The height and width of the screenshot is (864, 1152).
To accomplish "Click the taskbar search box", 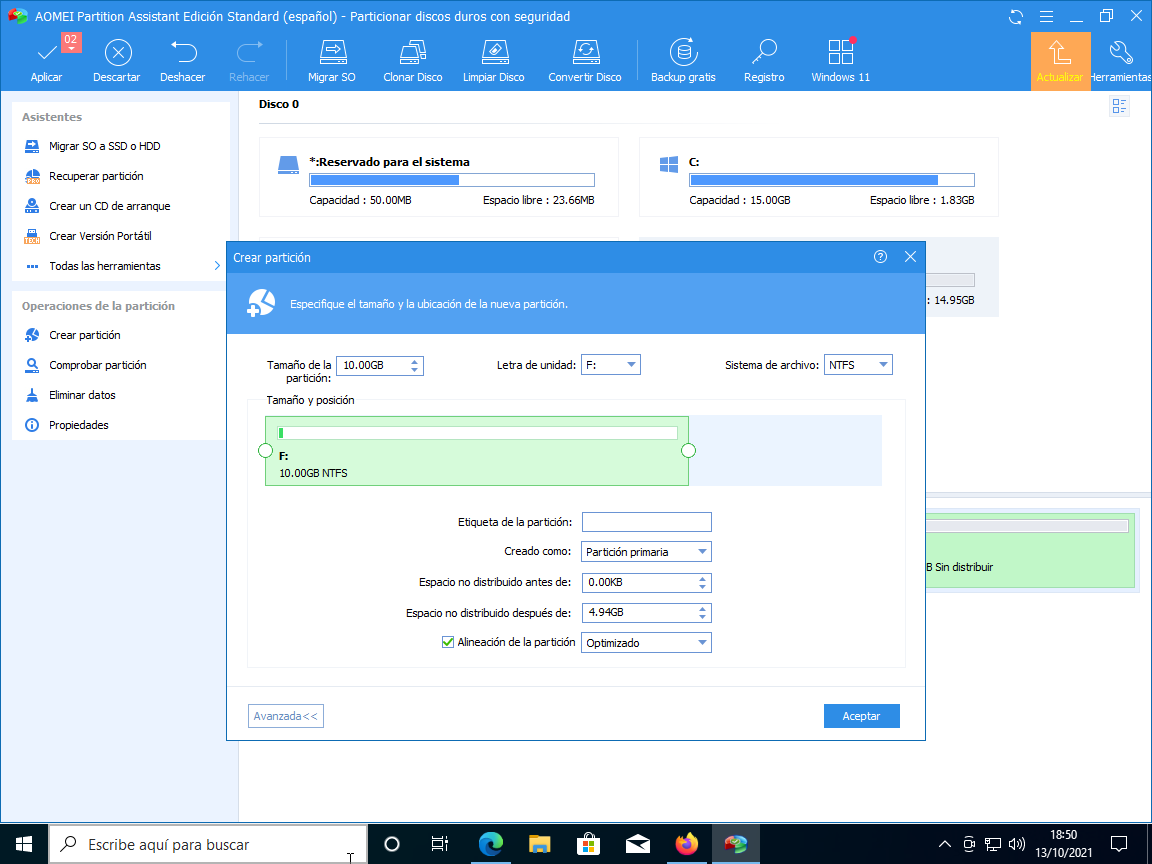I will click(208, 844).
